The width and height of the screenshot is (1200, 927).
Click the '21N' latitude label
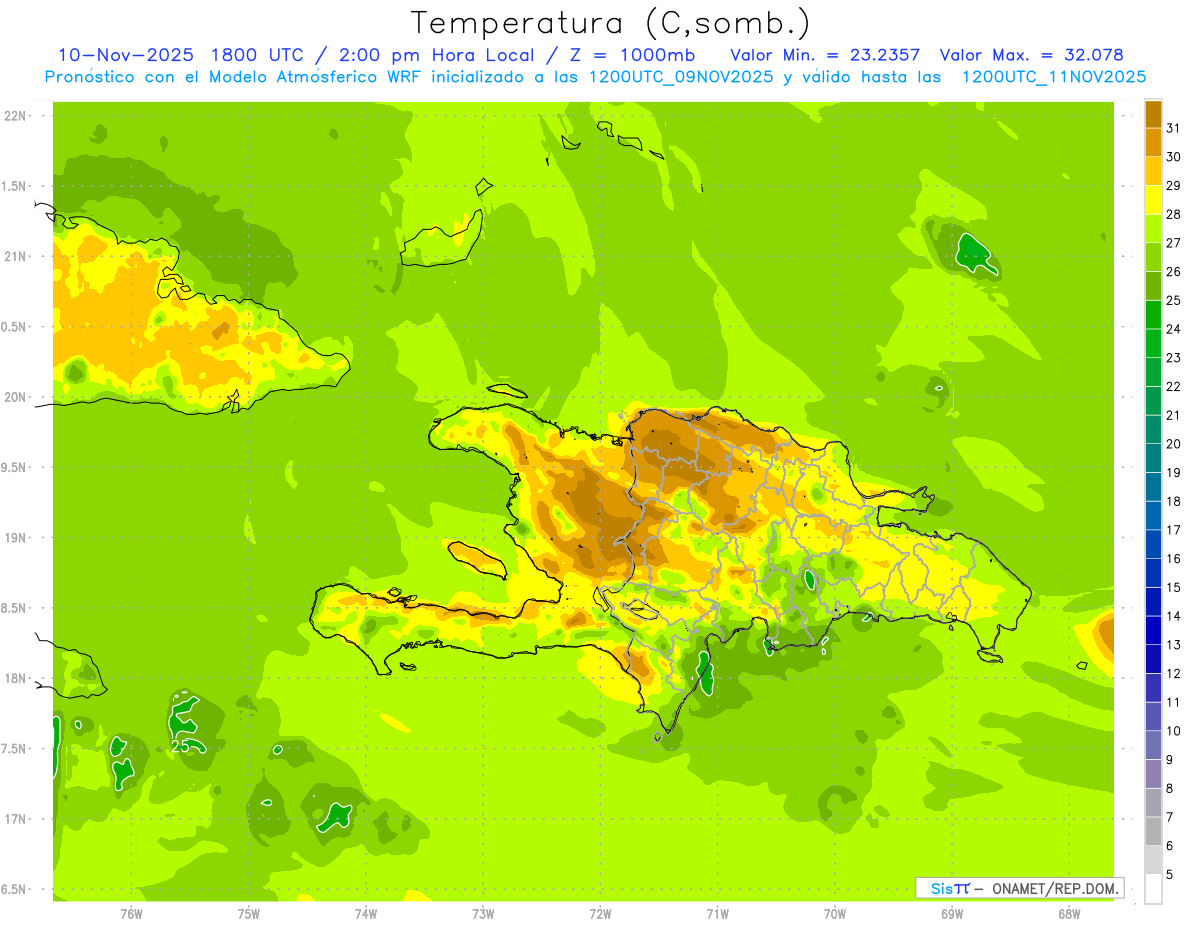[15, 257]
